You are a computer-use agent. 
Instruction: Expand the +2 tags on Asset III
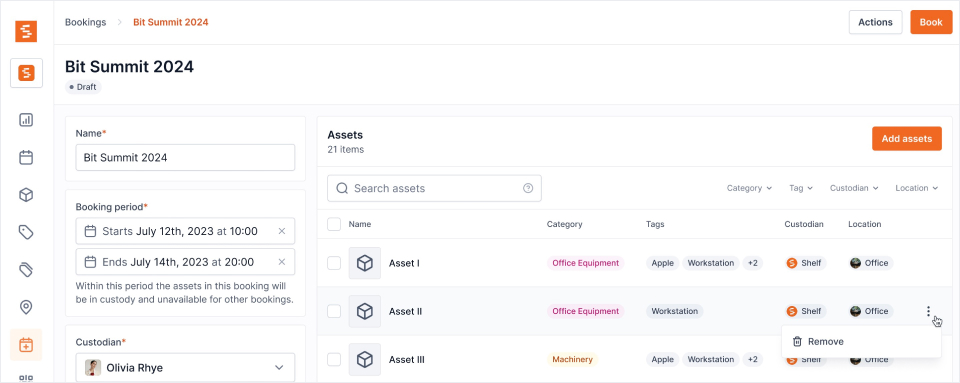[753, 360]
